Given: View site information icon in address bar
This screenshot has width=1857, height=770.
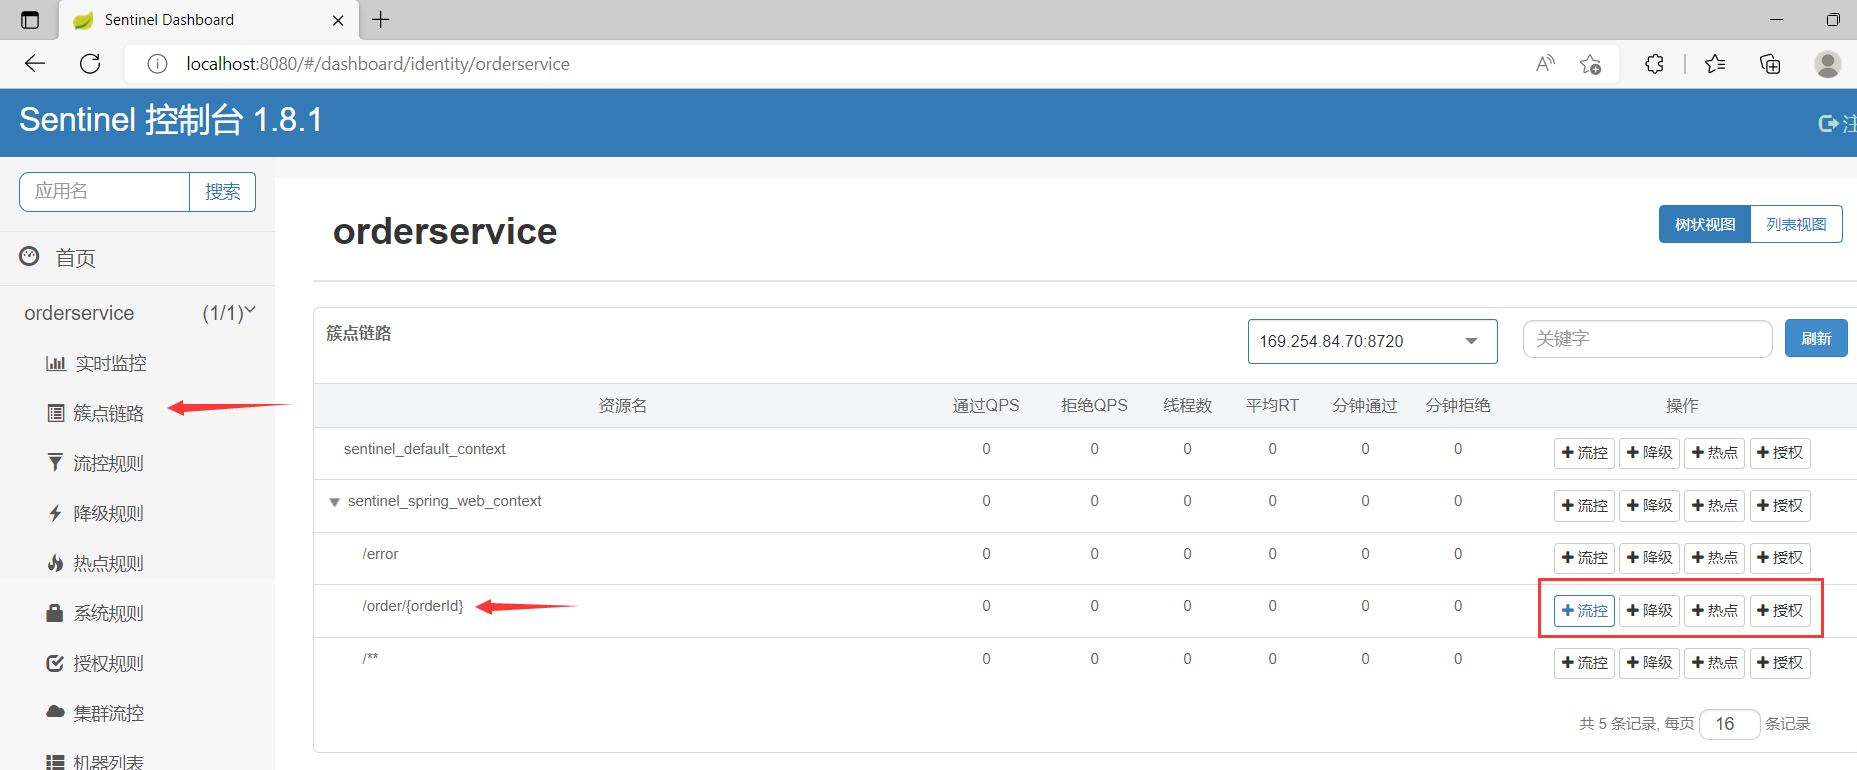Looking at the screenshot, I should 157,64.
